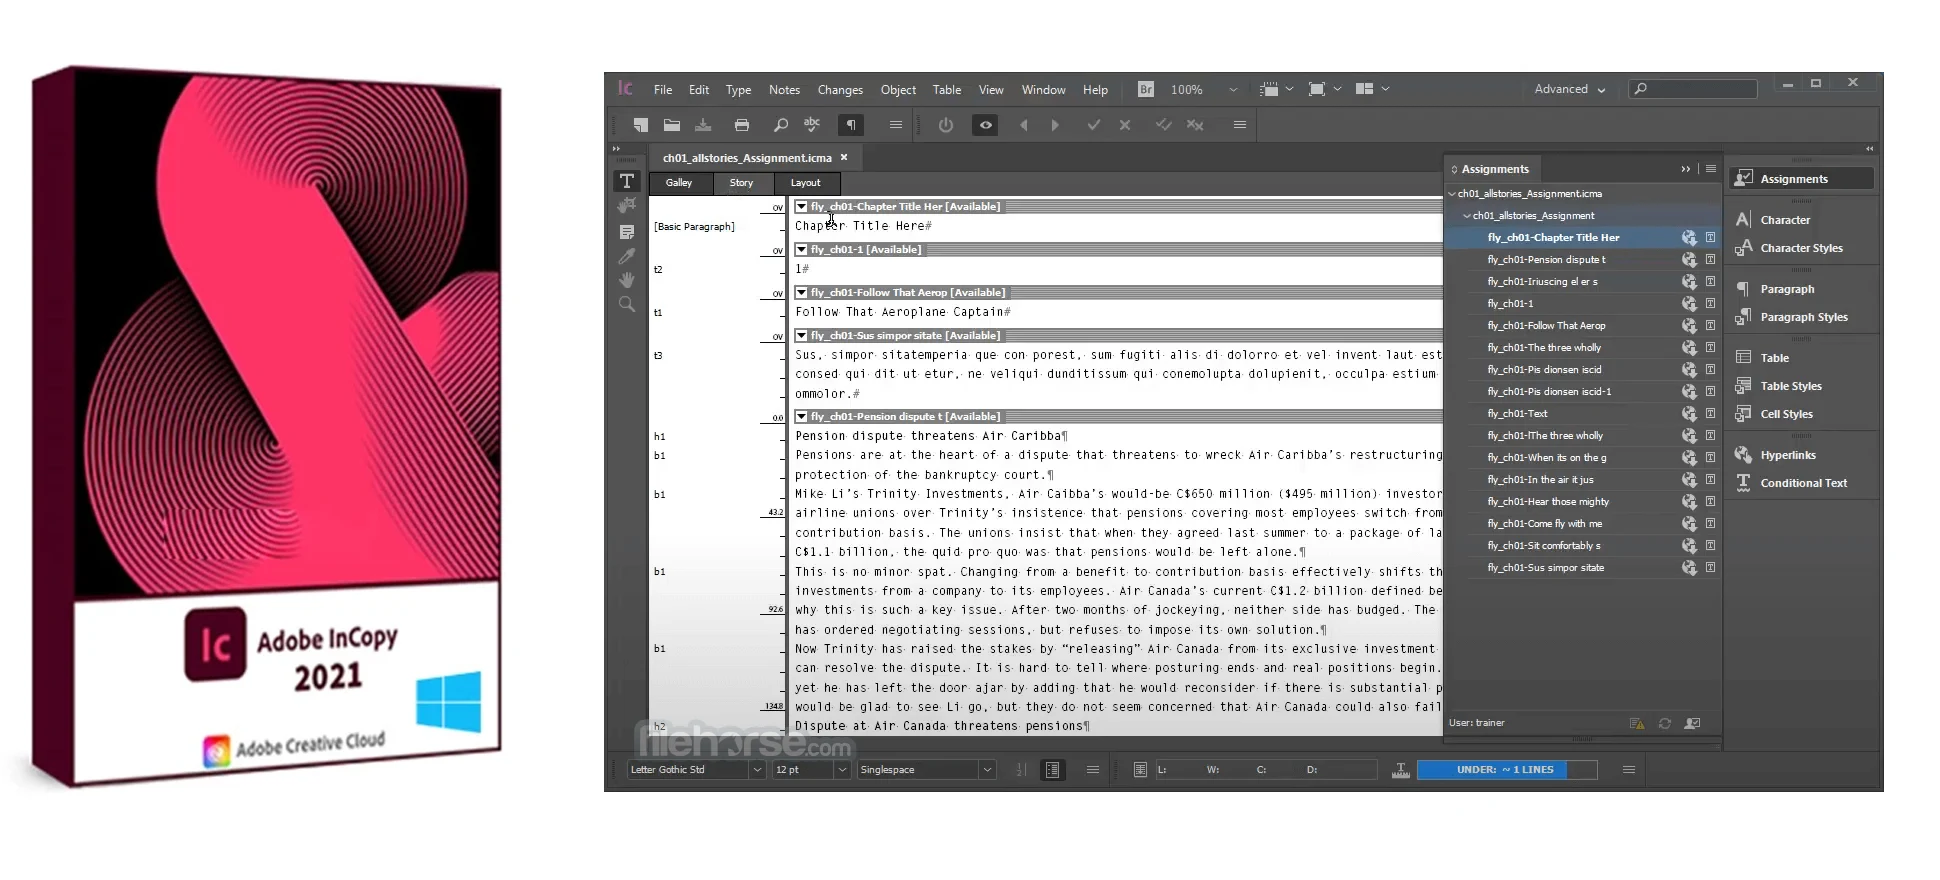Collapse the ch01_allstories_Assignment subfolder node

pyautogui.click(x=1467, y=216)
